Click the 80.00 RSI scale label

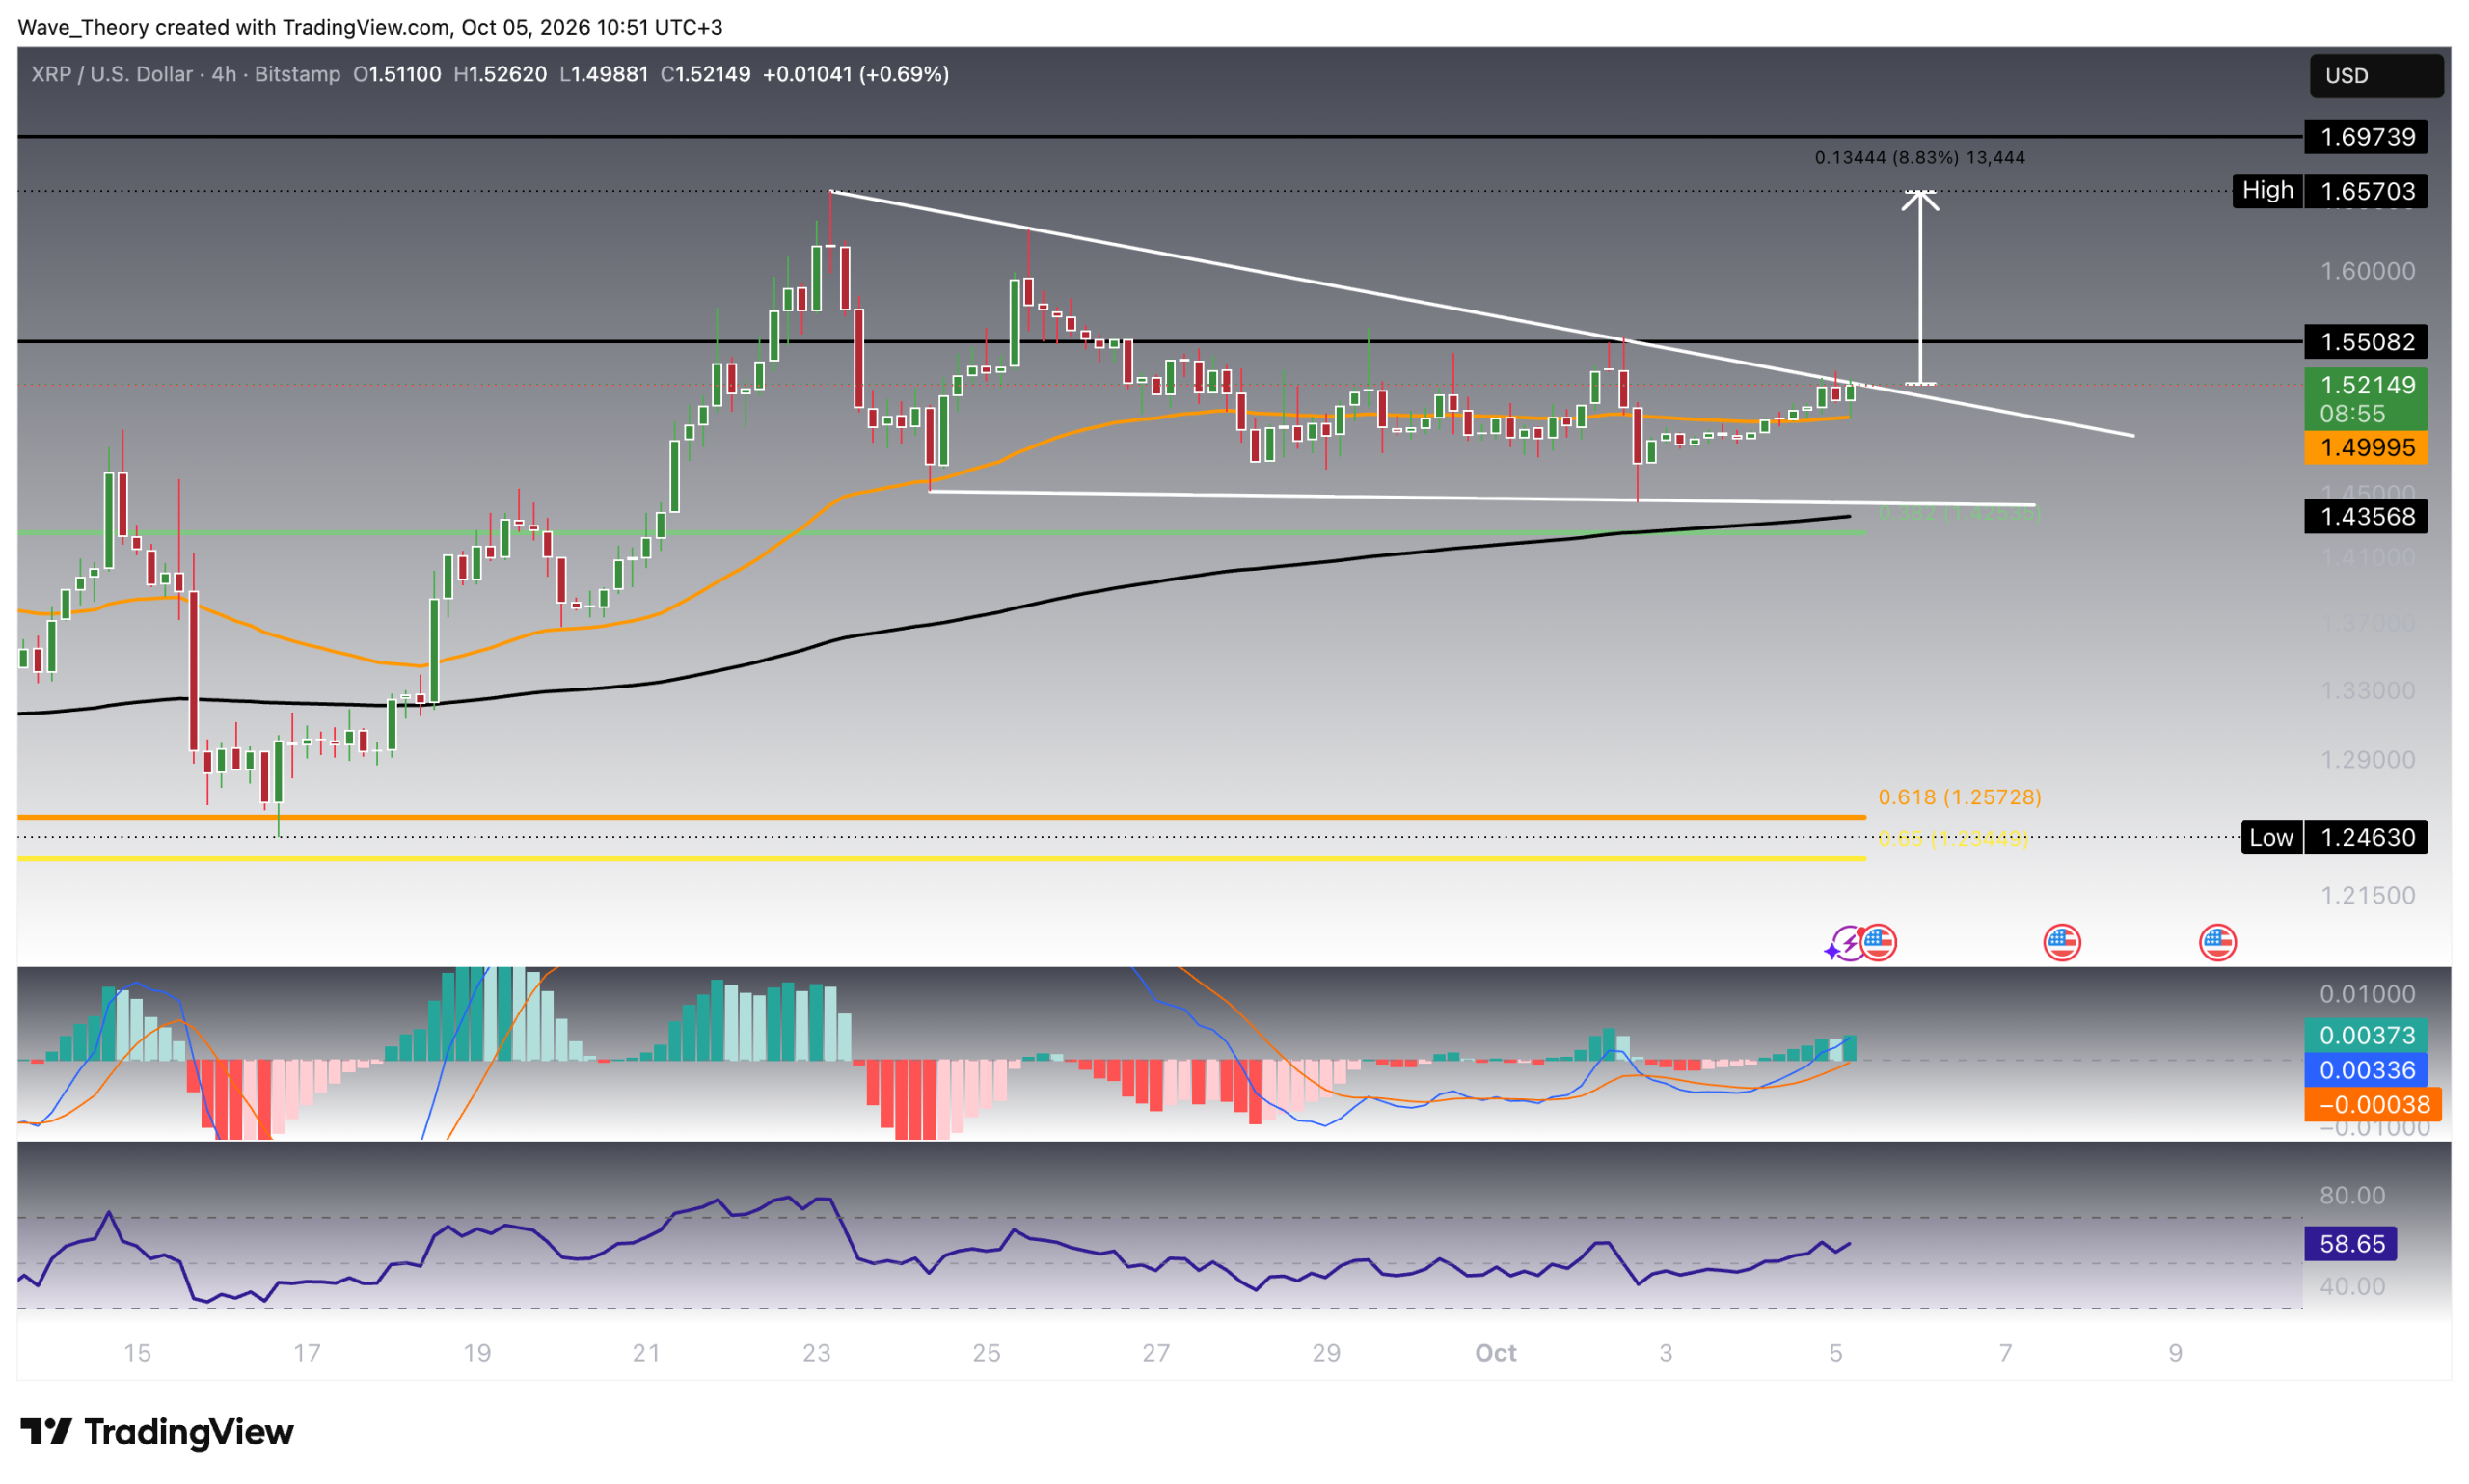coord(2352,1195)
